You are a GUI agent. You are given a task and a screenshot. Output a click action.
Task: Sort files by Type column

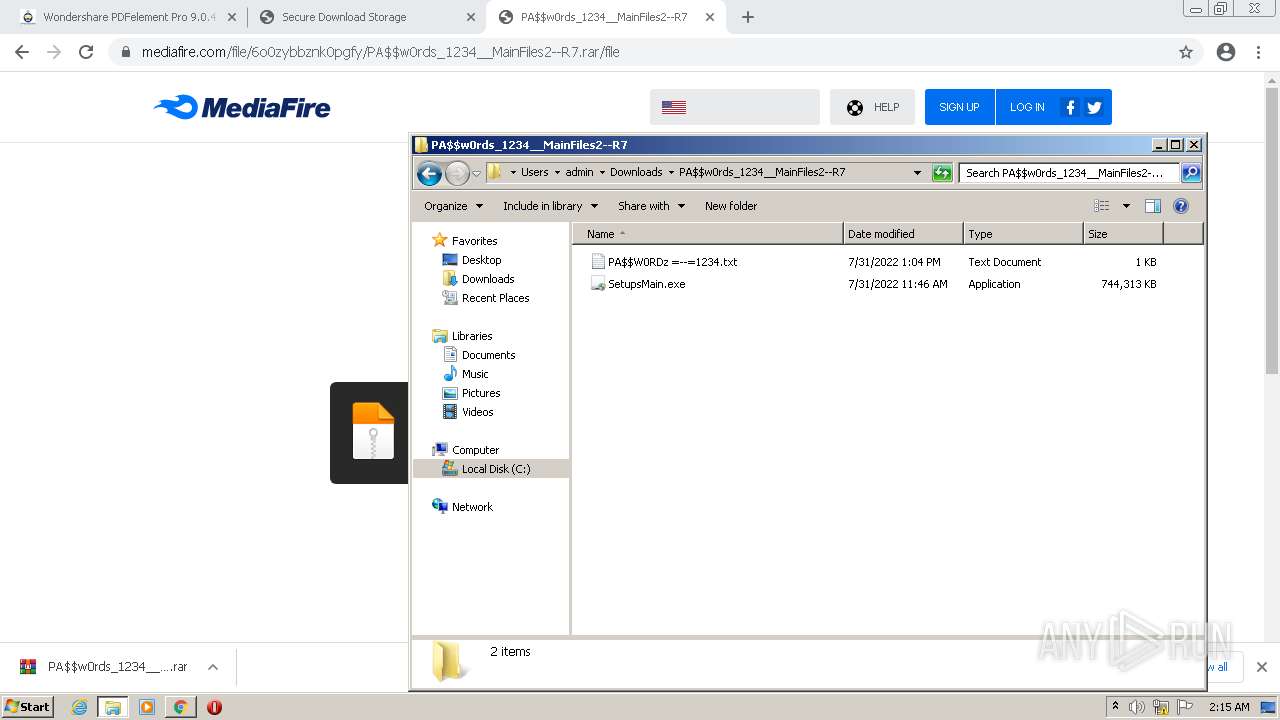1023,234
